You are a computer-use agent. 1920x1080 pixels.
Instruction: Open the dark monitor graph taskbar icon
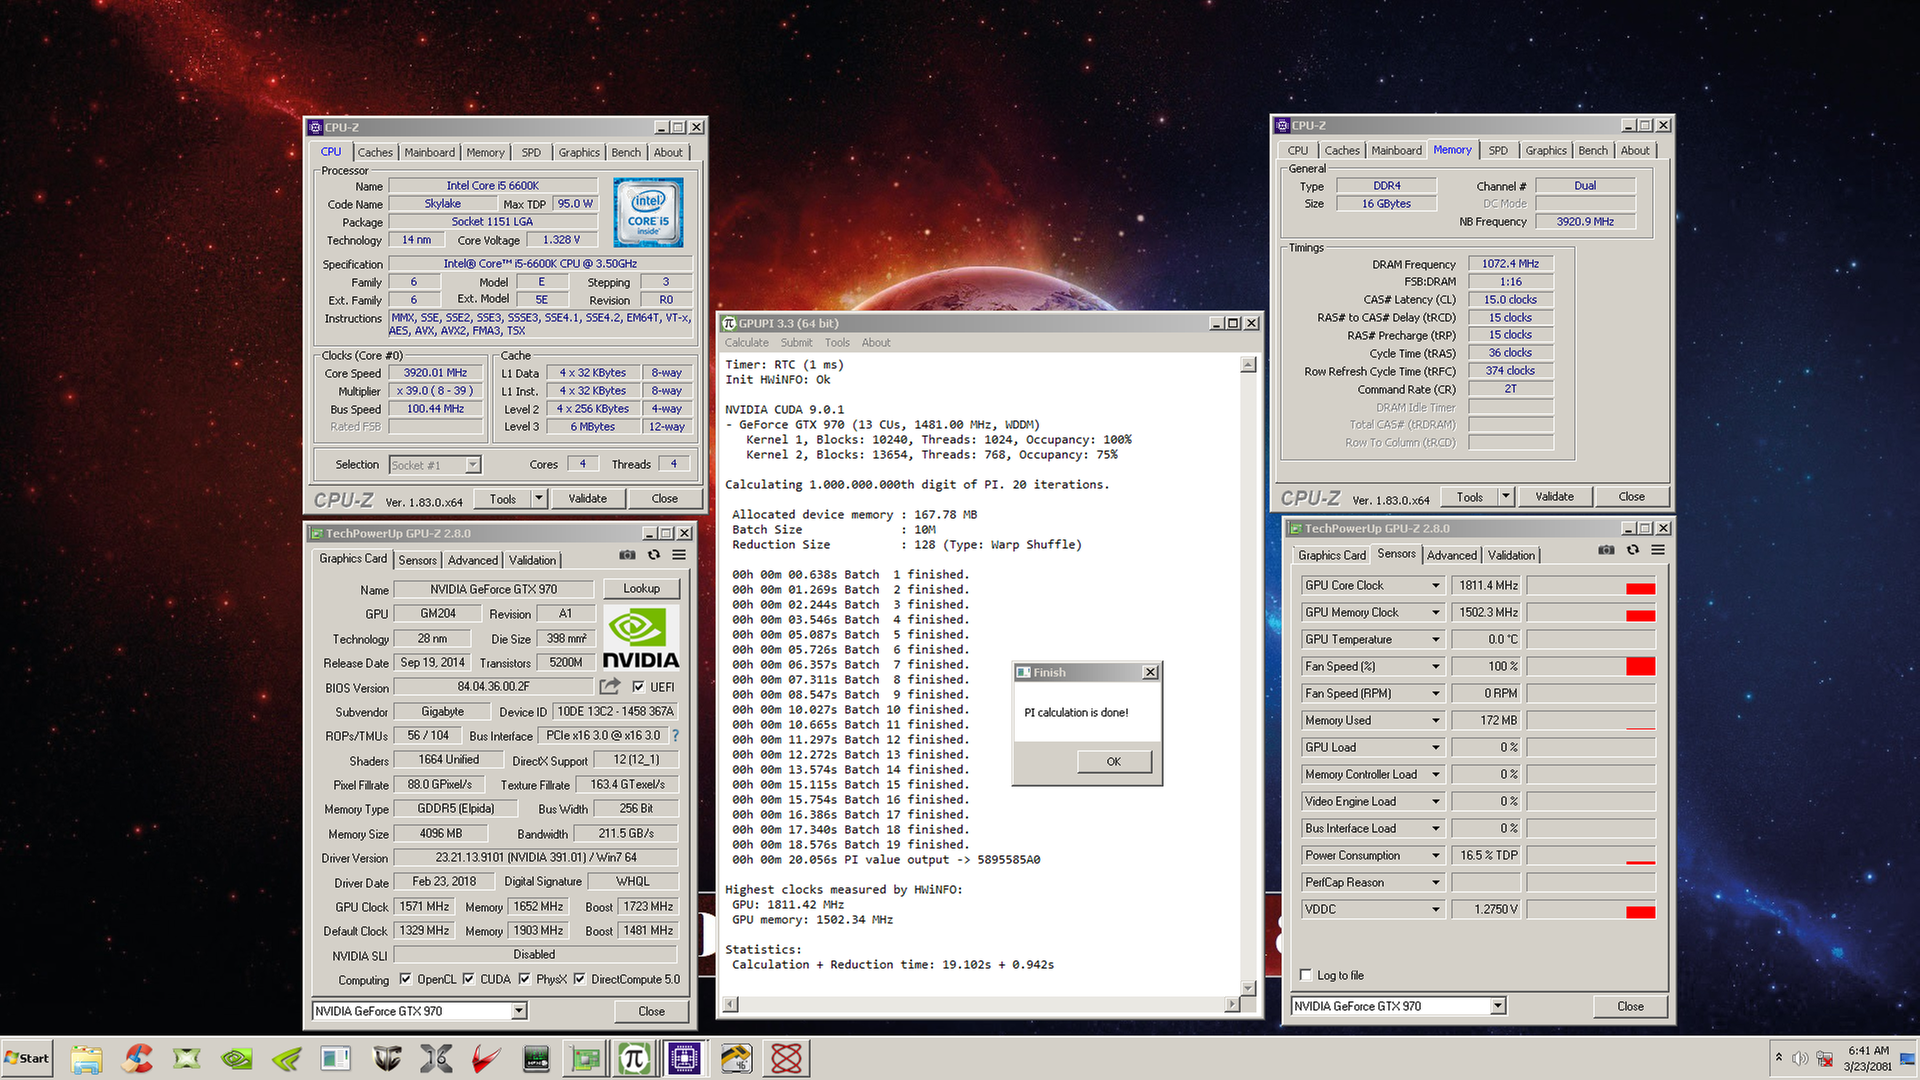tap(536, 1058)
